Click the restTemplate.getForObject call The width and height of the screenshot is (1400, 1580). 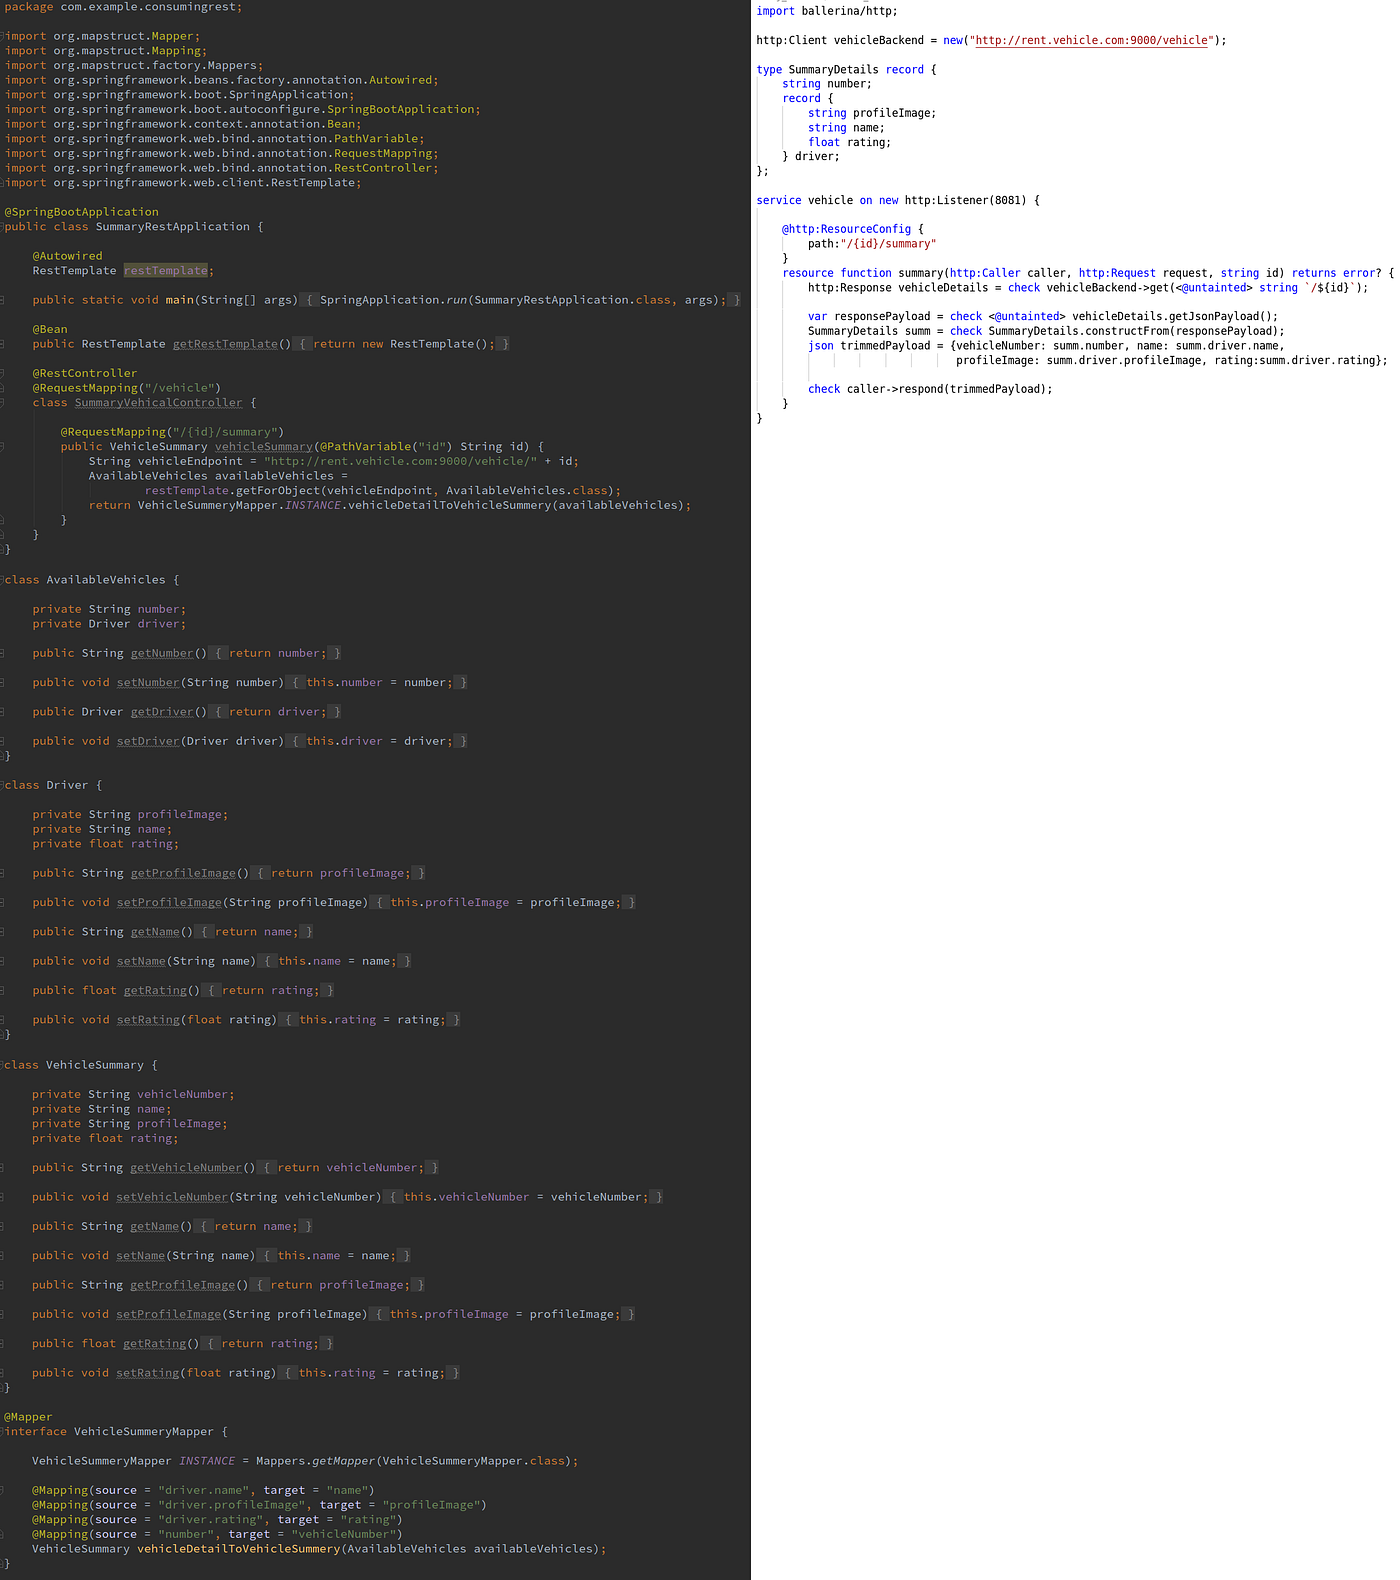point(382,491)
